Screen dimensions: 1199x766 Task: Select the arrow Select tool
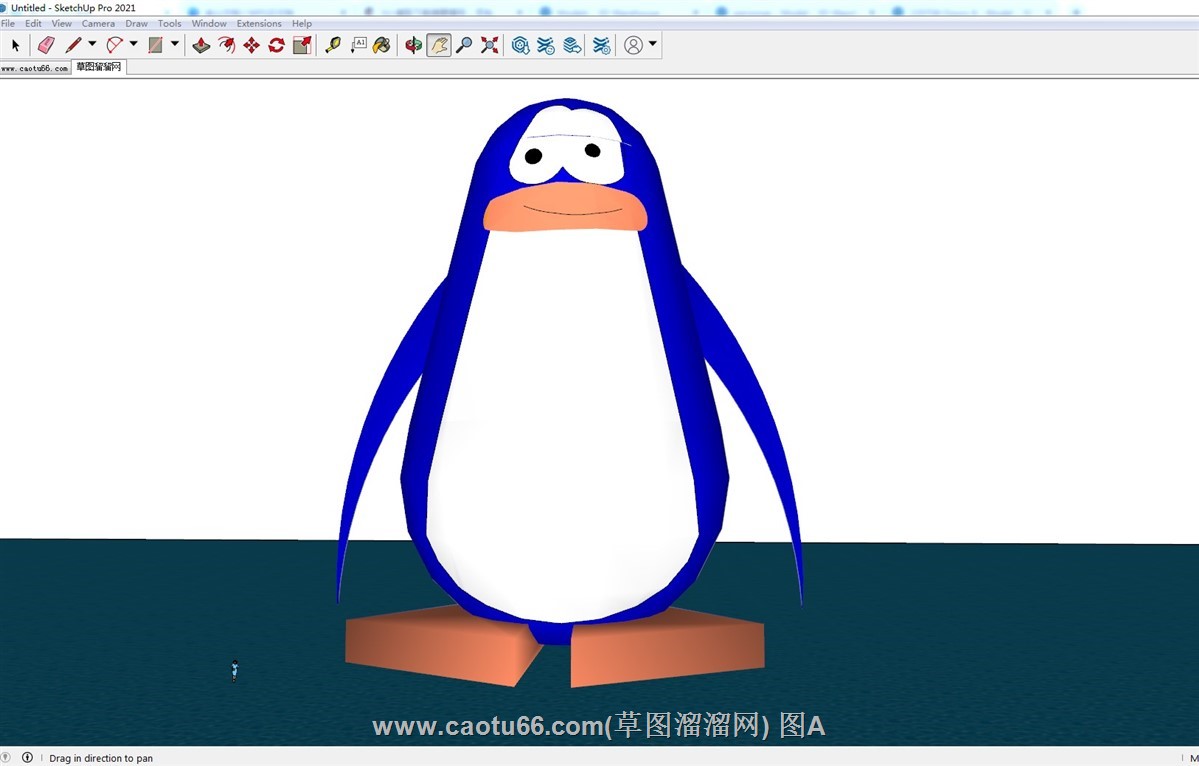(15, 45)
